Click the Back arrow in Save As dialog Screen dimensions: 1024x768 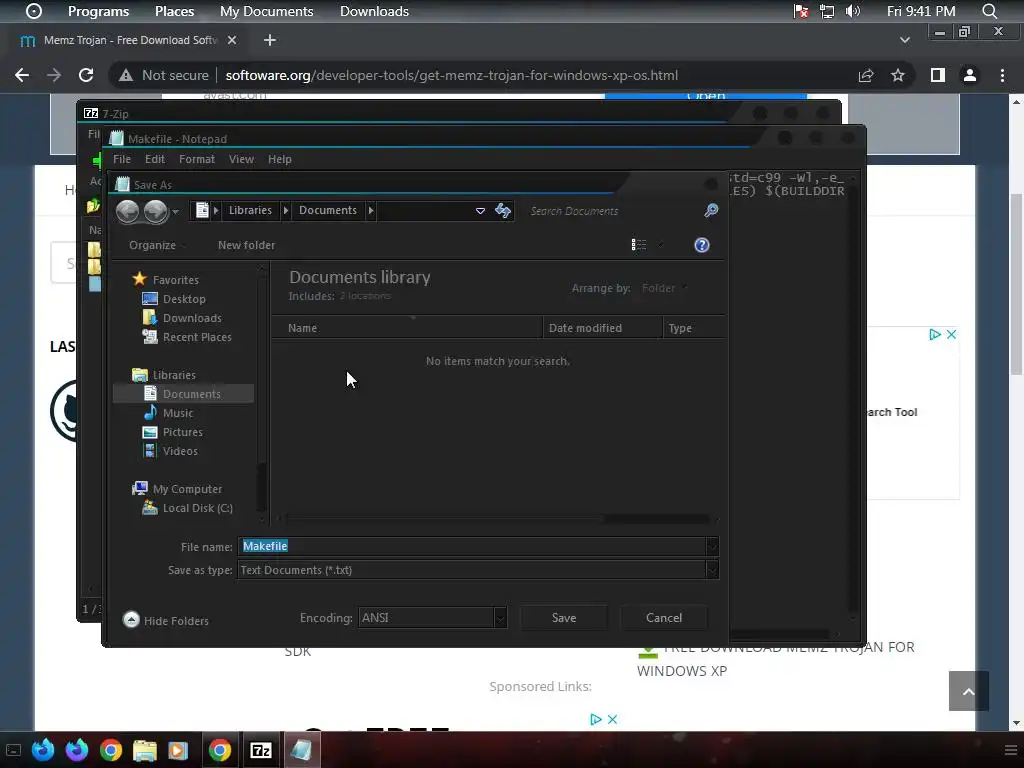[127, 211]
